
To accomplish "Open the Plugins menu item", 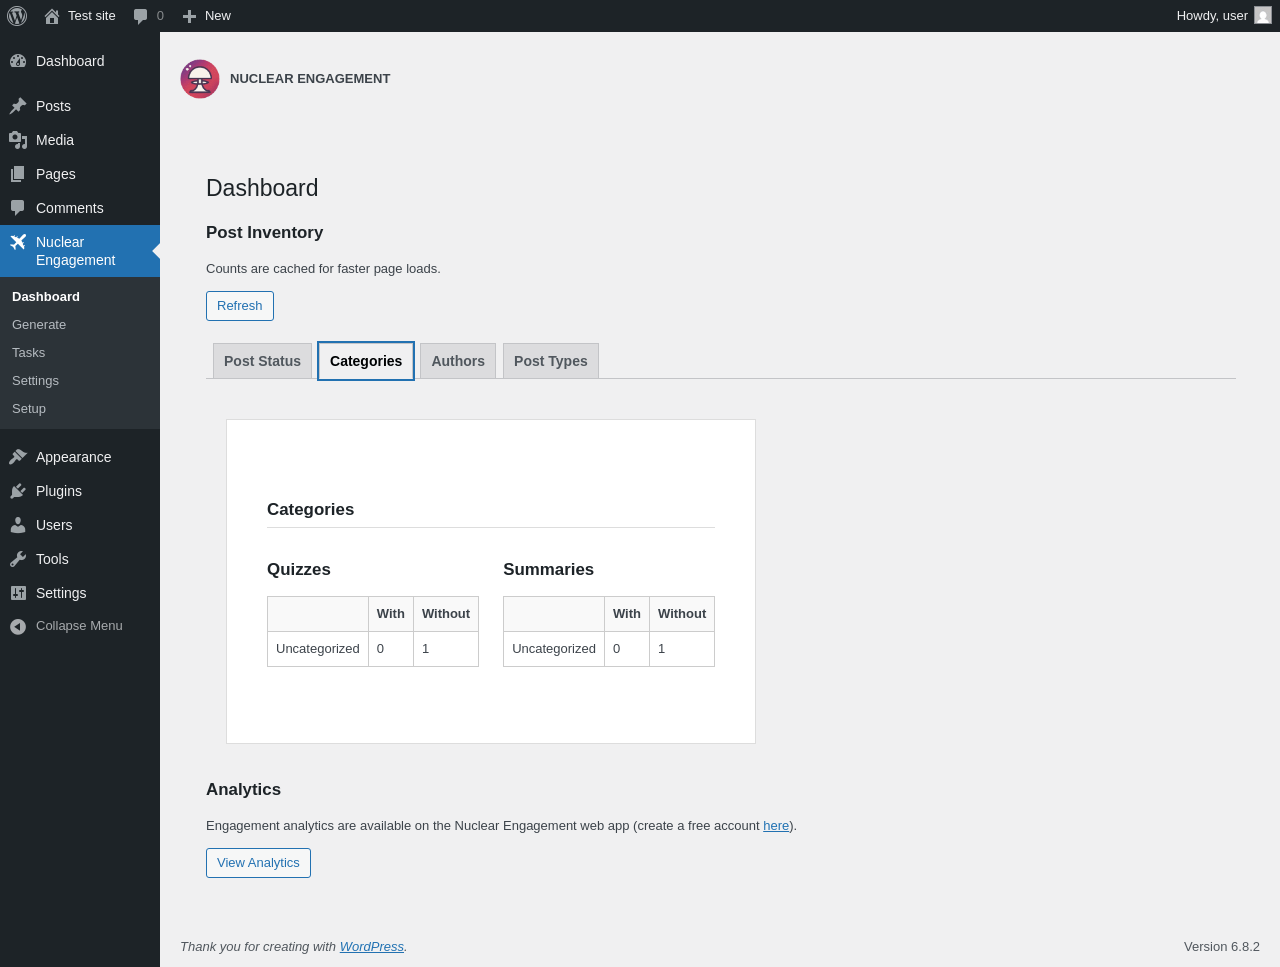I will [x=80, y=491].
